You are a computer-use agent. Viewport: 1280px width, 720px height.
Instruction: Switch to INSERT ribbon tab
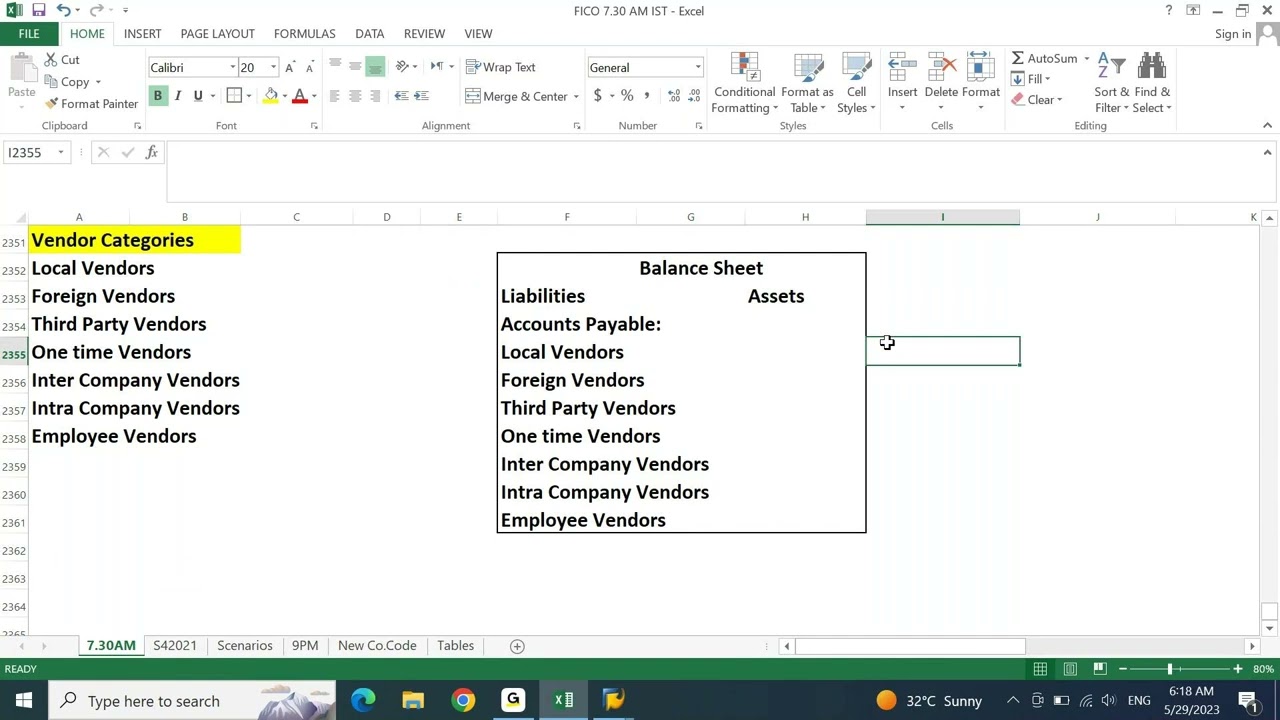(142, 34)
